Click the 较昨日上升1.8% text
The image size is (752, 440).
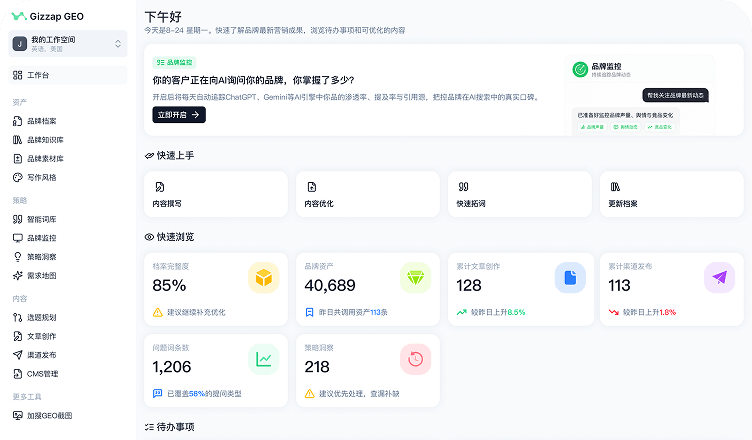[x=649, y=312]
